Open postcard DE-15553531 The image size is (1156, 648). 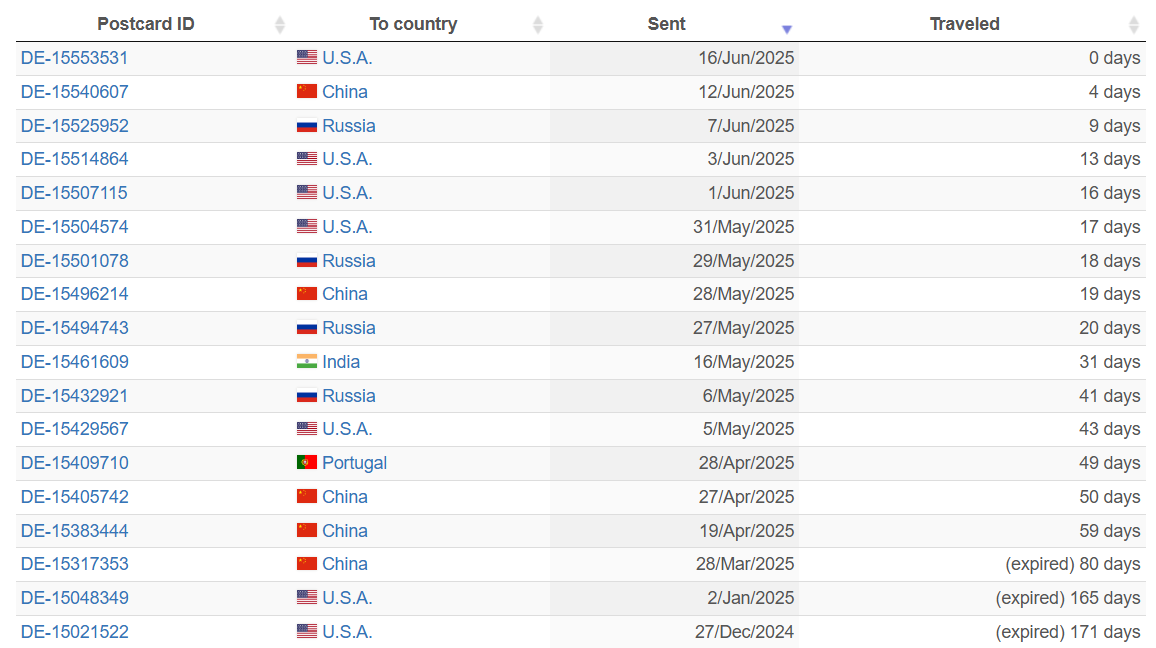pyautogui.click(x=74, y=58)
